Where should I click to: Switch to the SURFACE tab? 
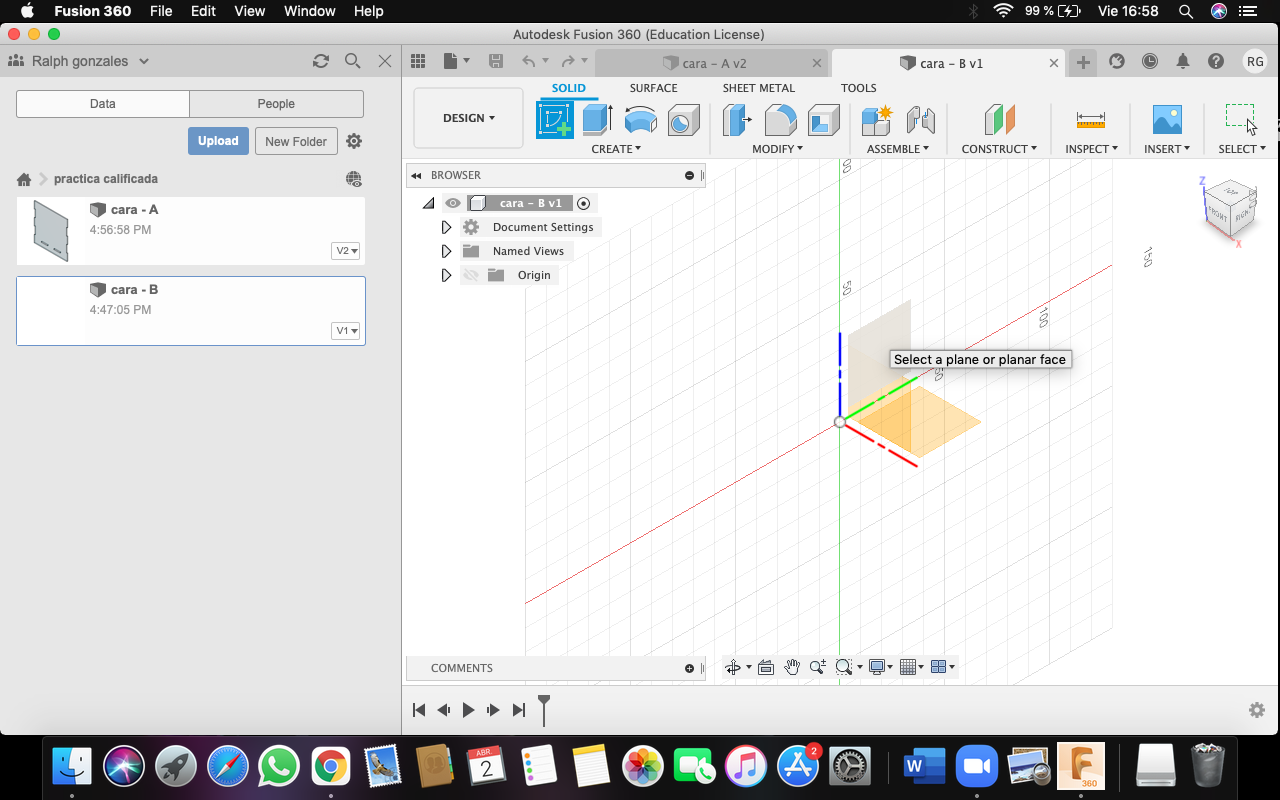653,88
